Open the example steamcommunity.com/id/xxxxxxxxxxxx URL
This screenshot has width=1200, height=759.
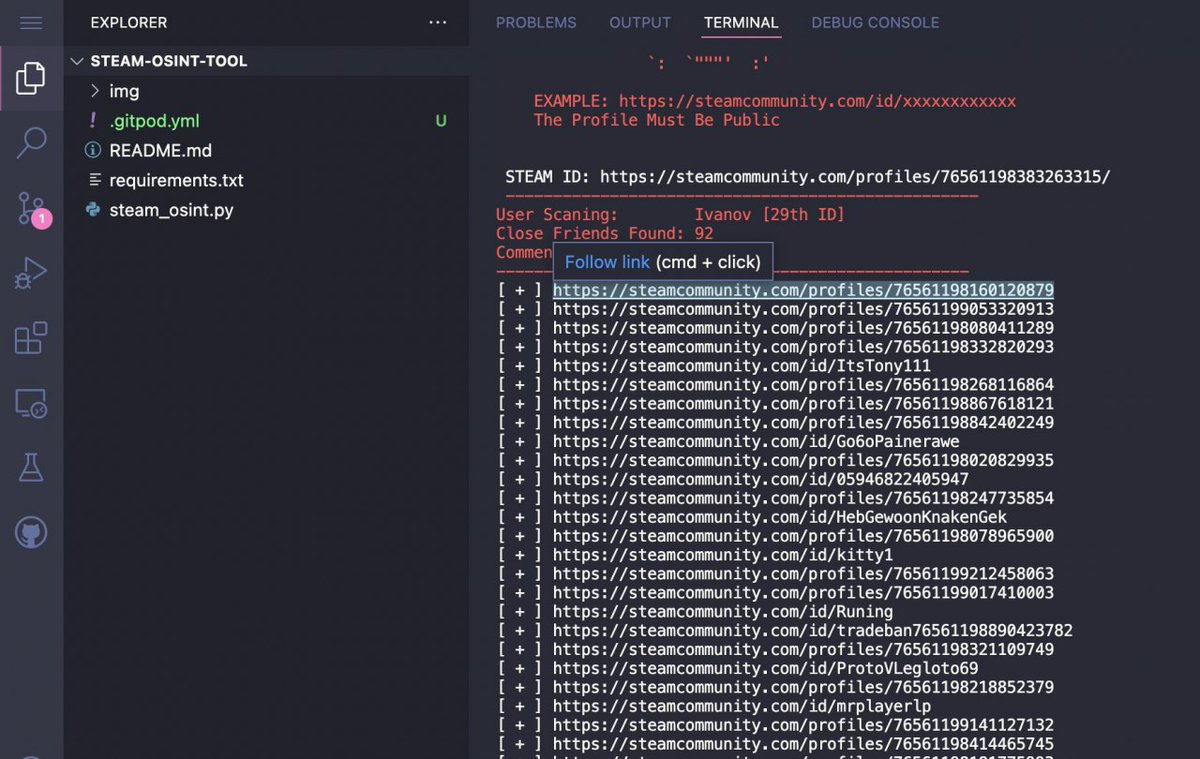point(817,101)
